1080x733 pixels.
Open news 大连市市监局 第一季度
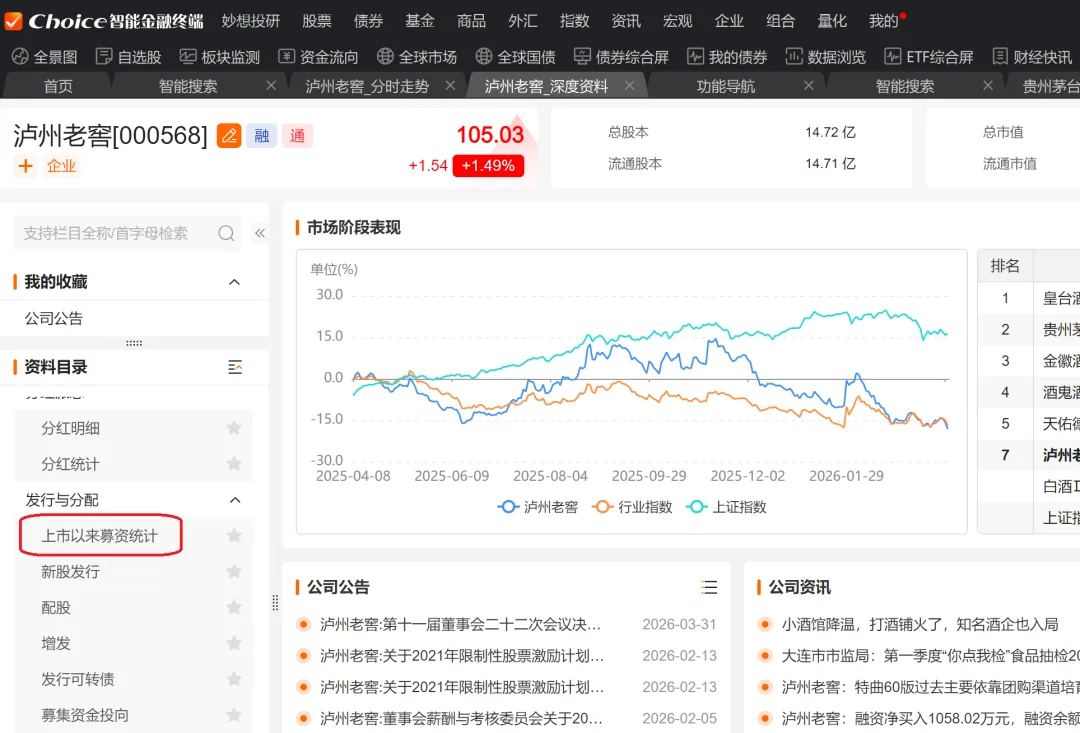tap(930, 655)
